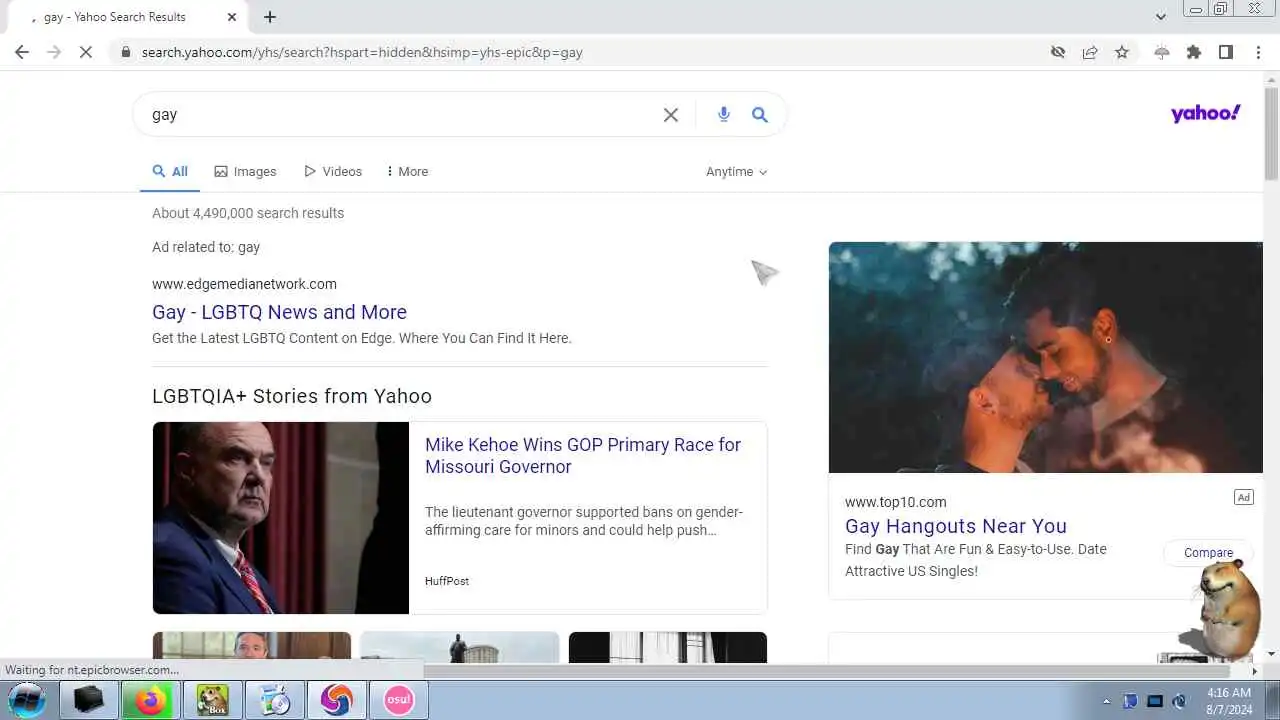This screenshot has width=1280, height=720.
Task: Open the Mike Kehoe story thumbnail
Action: click(281, 518)
